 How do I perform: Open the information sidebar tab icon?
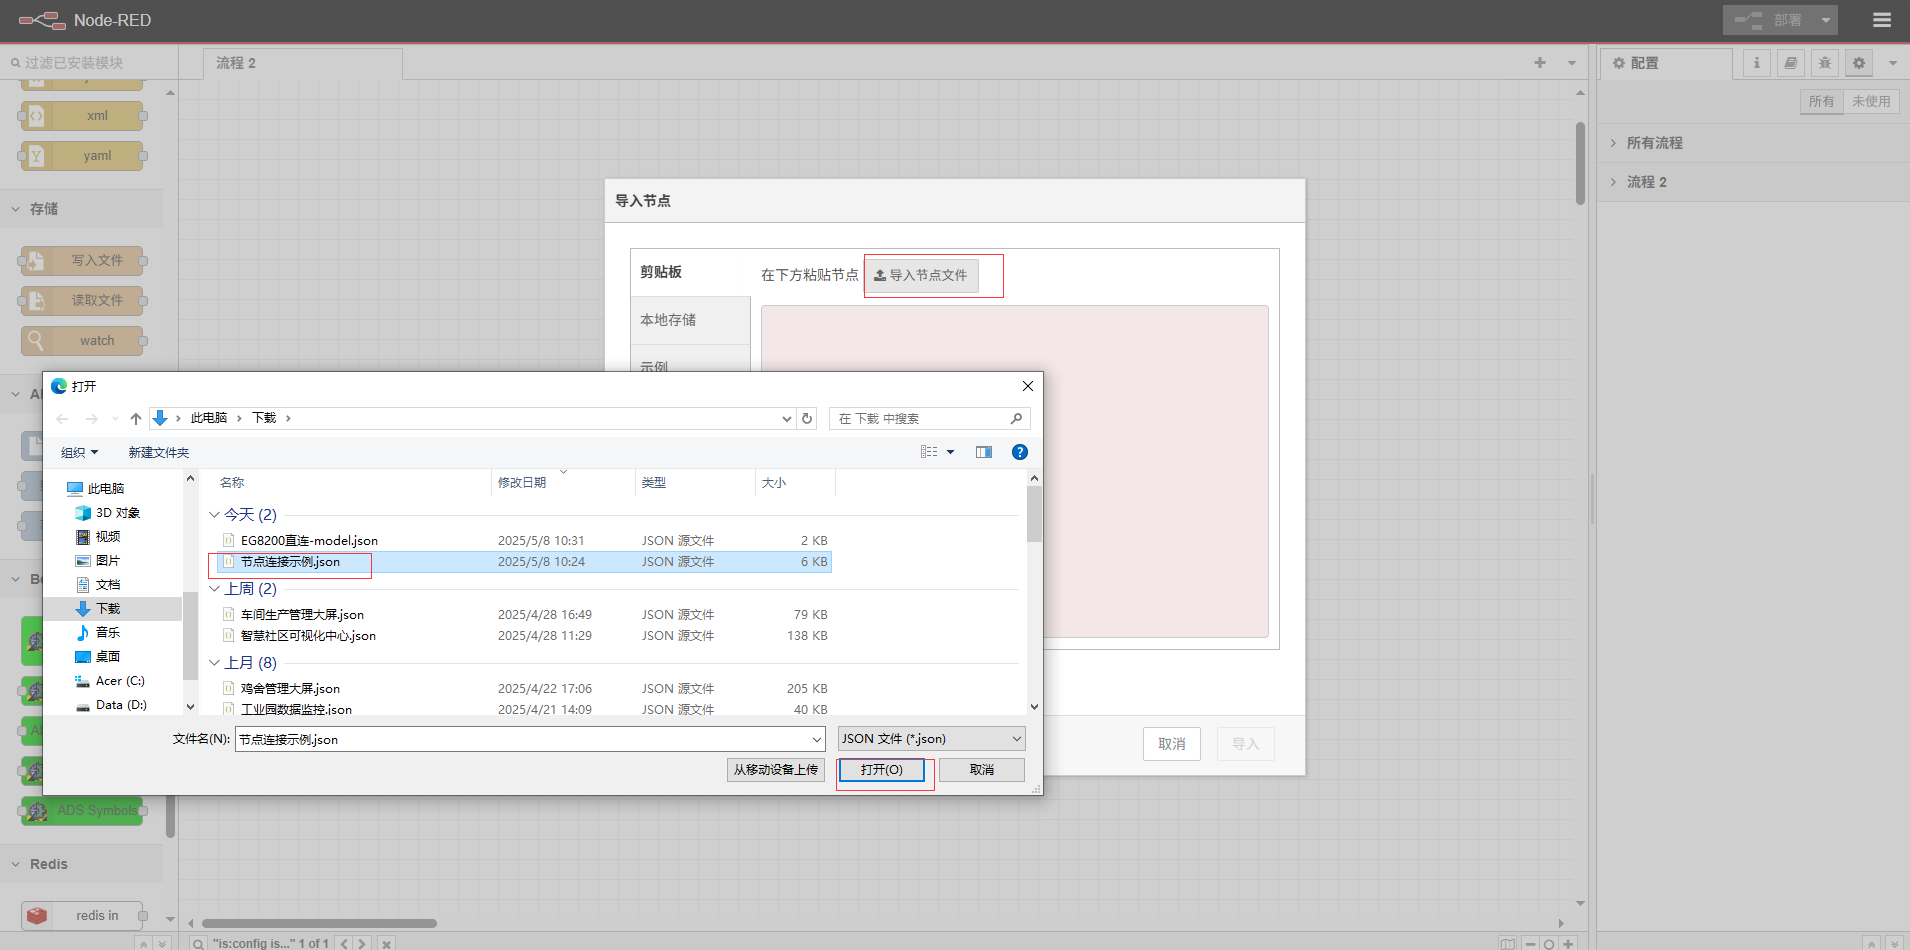1756,63
